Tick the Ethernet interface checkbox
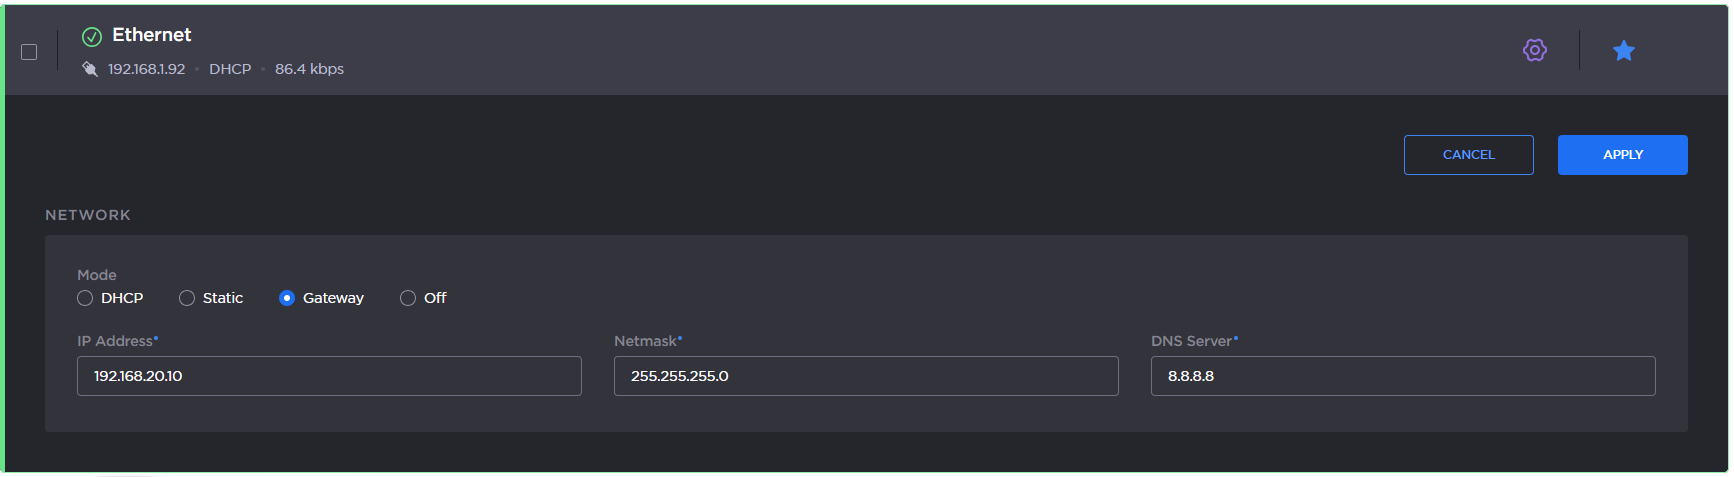Screen dimensions: 1734x477 click(29, 52)
